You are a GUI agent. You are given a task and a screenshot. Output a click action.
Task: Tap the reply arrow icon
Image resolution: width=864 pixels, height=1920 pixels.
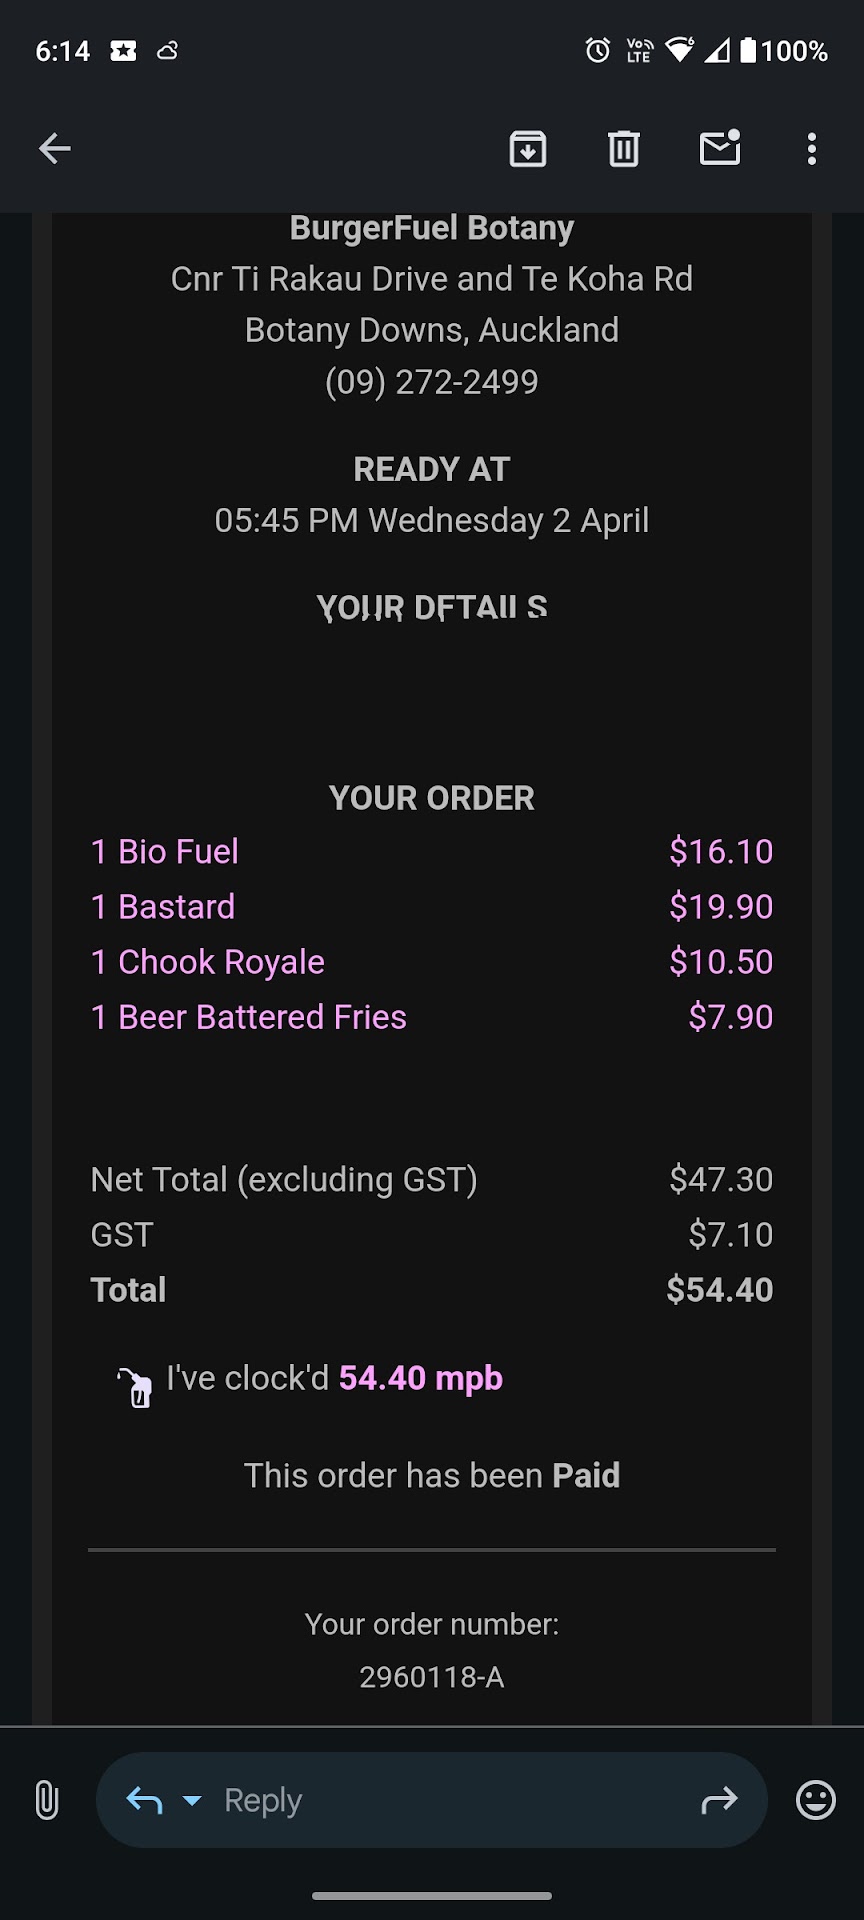tap(145, 1801)
